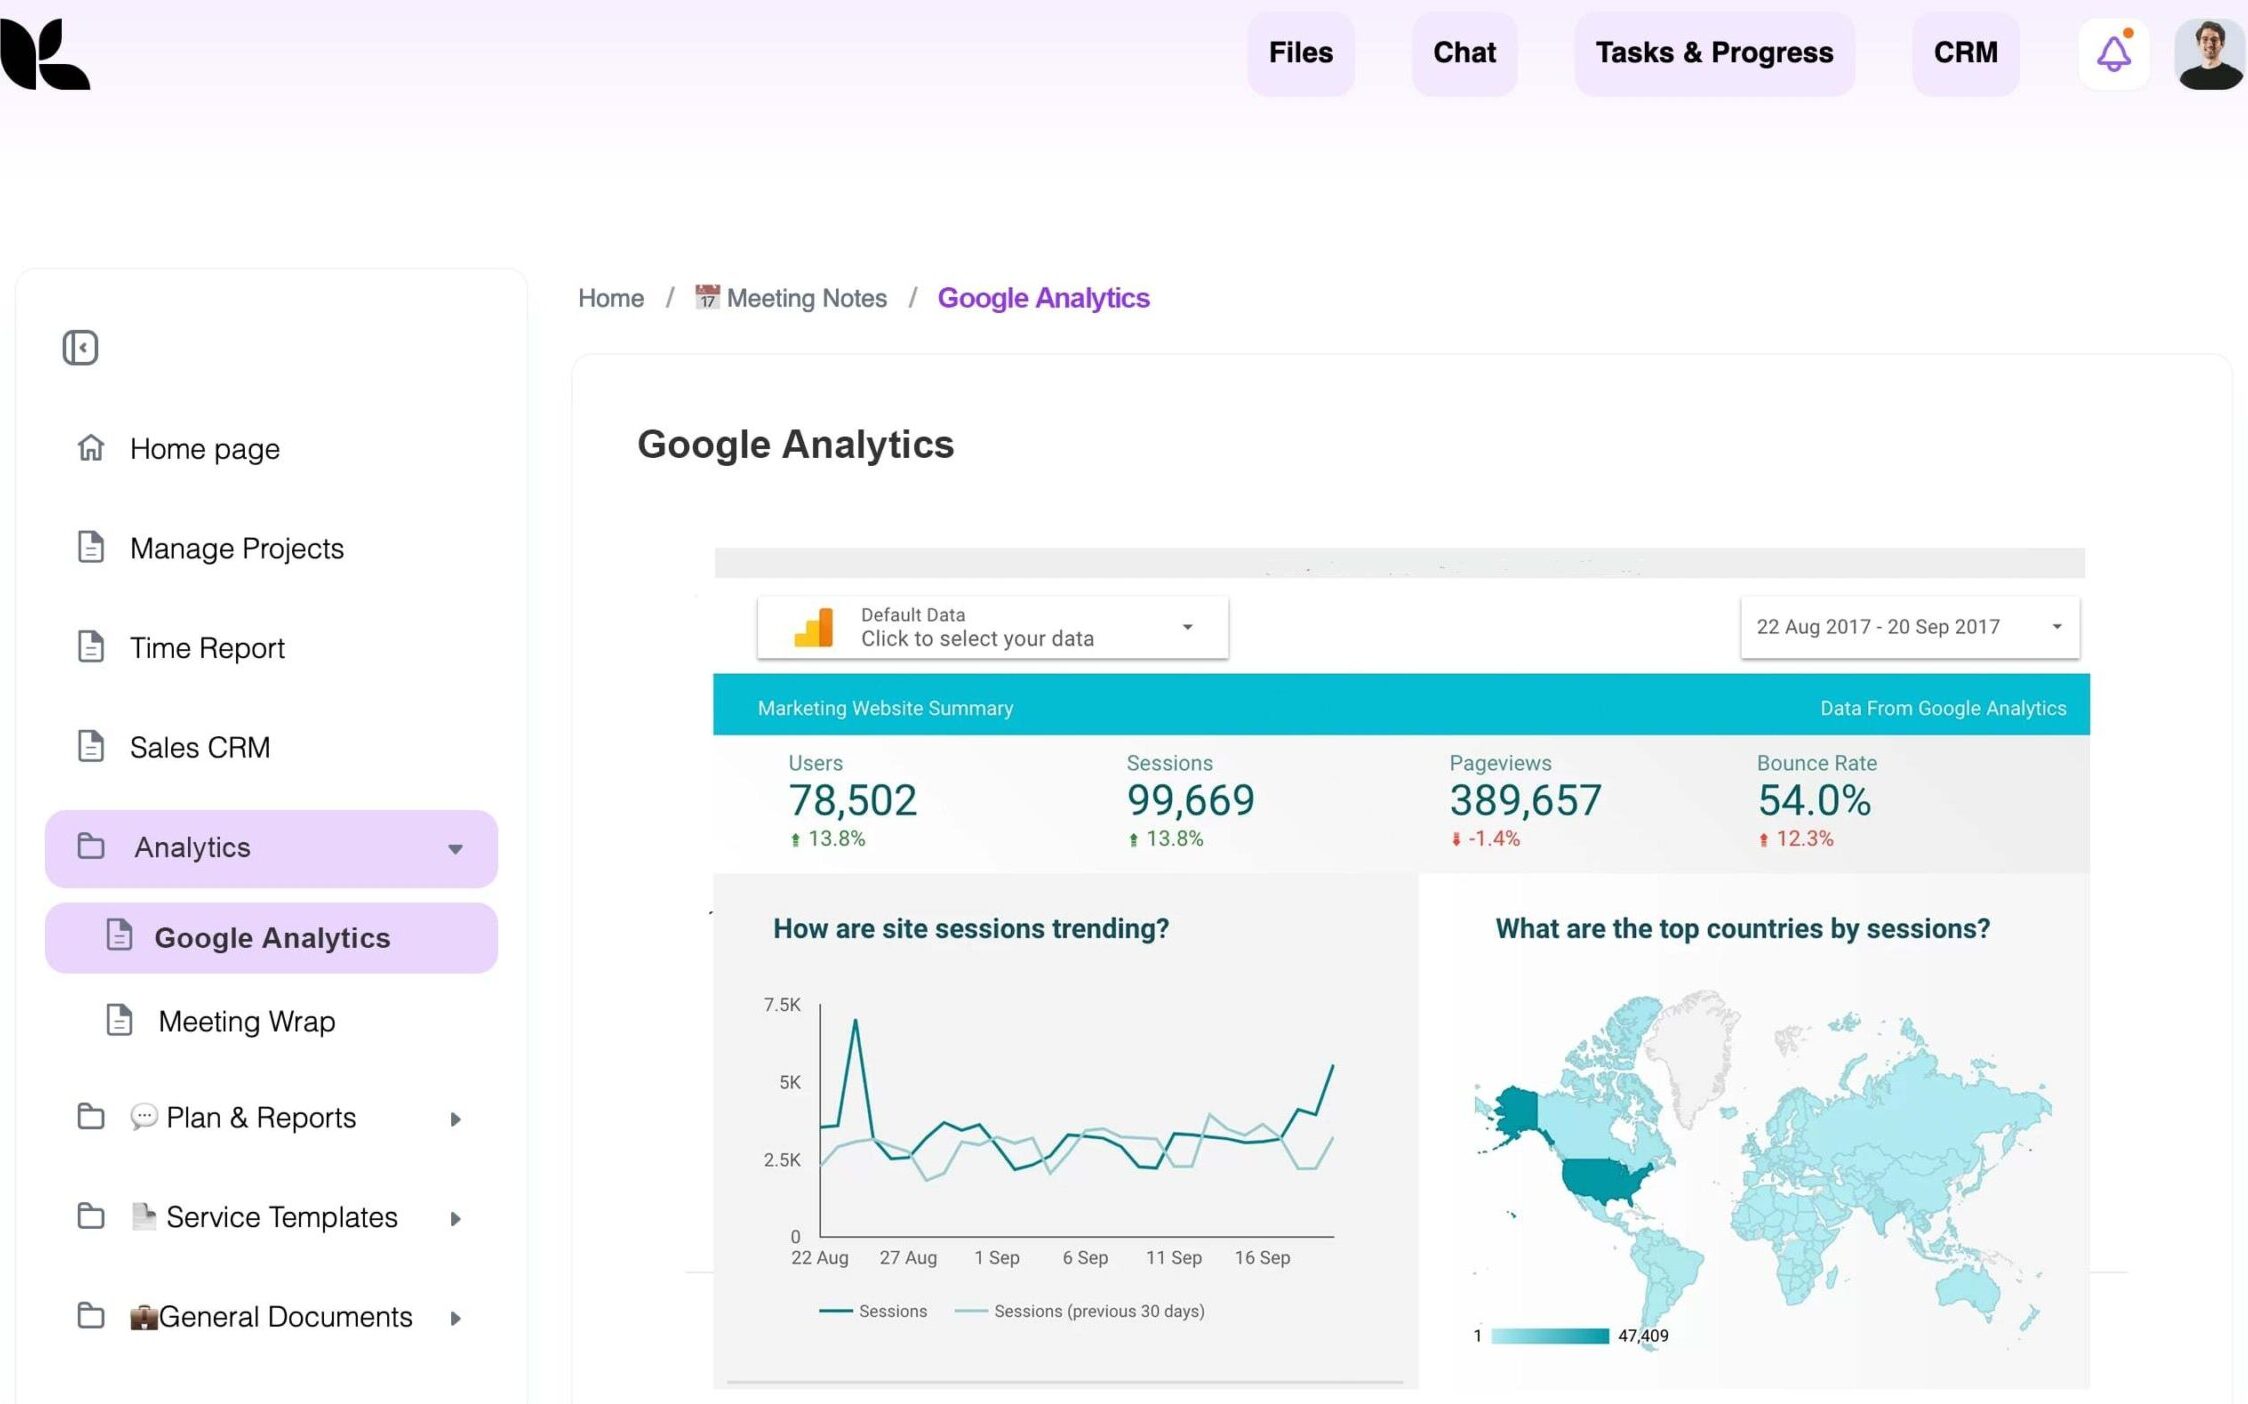The height and width of the screenshot is (1404, 2248).
Task: Click the black leaf logo icon
Action: coord(45,54)
